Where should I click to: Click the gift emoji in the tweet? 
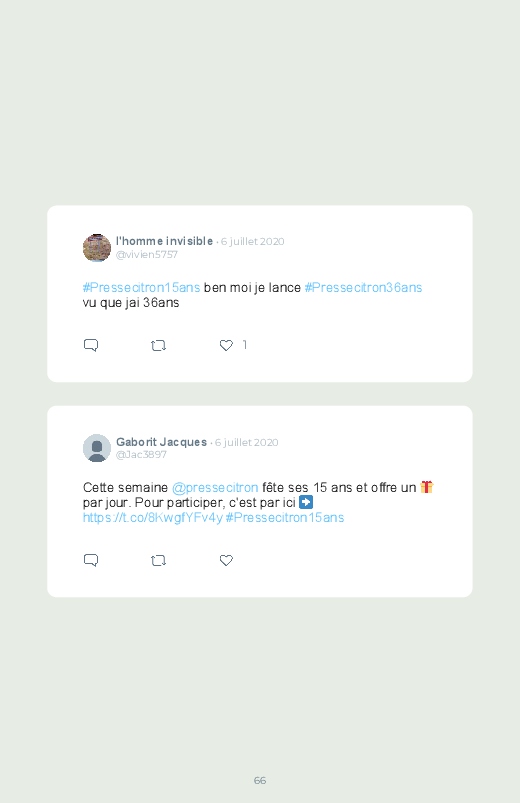click(x=427, y=487)
